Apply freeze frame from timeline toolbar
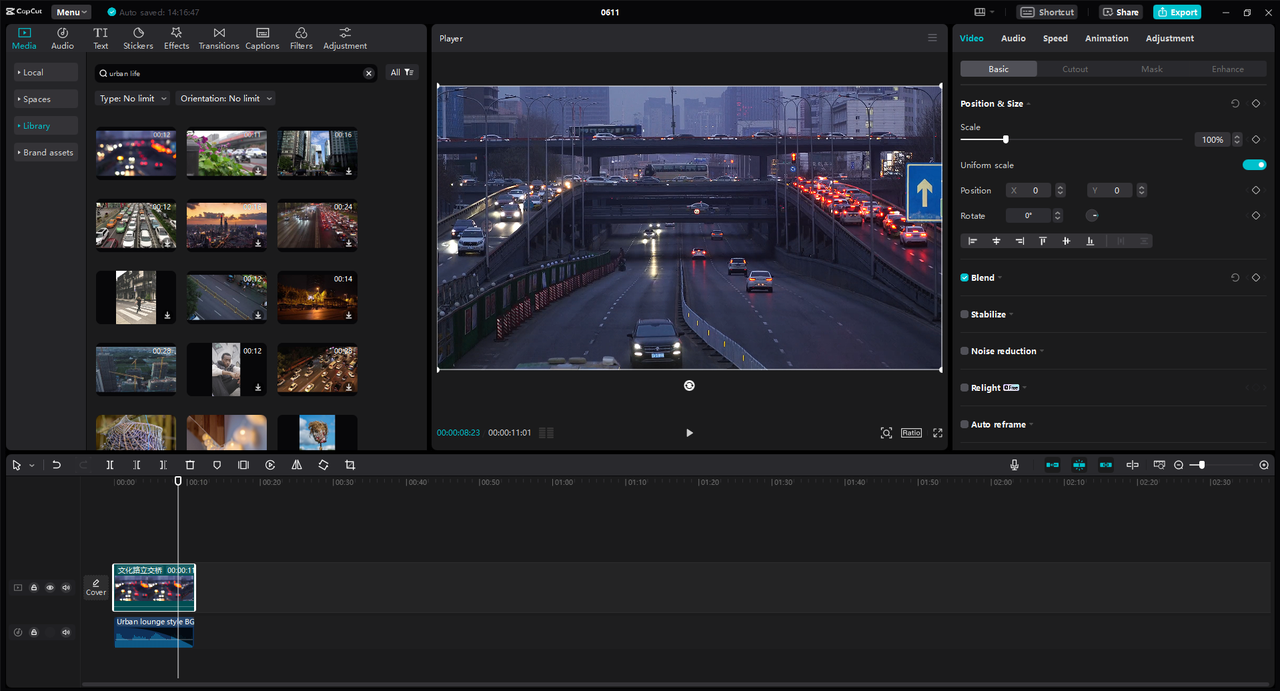The width and height of the screenshot is (1280, 691). [x=243, y=465]
